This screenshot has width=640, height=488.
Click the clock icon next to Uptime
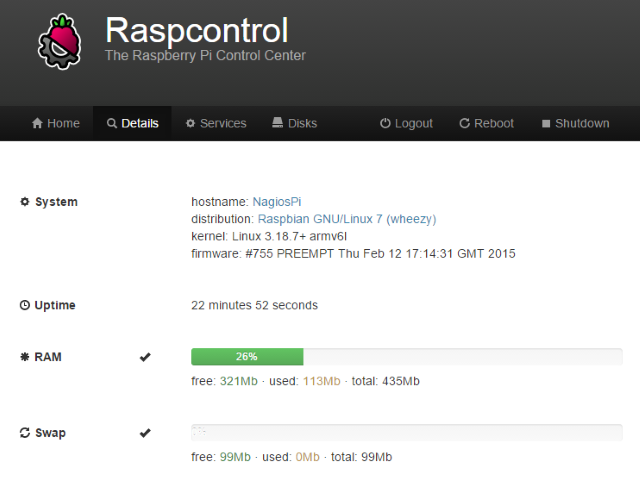click(x=25, y=305)
